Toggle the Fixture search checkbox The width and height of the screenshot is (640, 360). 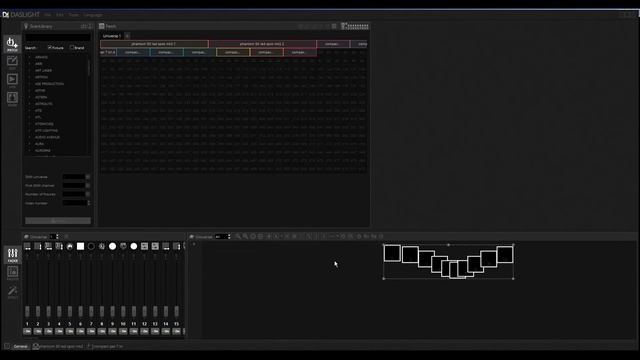point(49,47)
